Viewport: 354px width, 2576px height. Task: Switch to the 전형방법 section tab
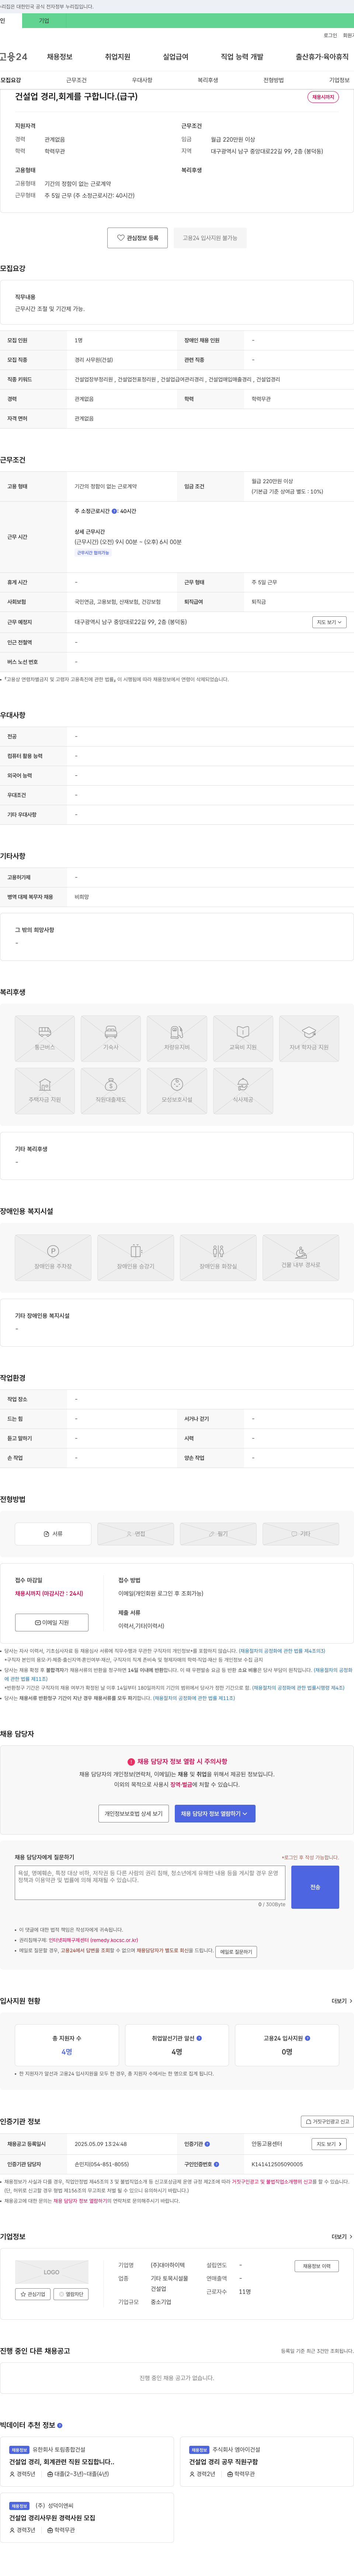(273, 80)
